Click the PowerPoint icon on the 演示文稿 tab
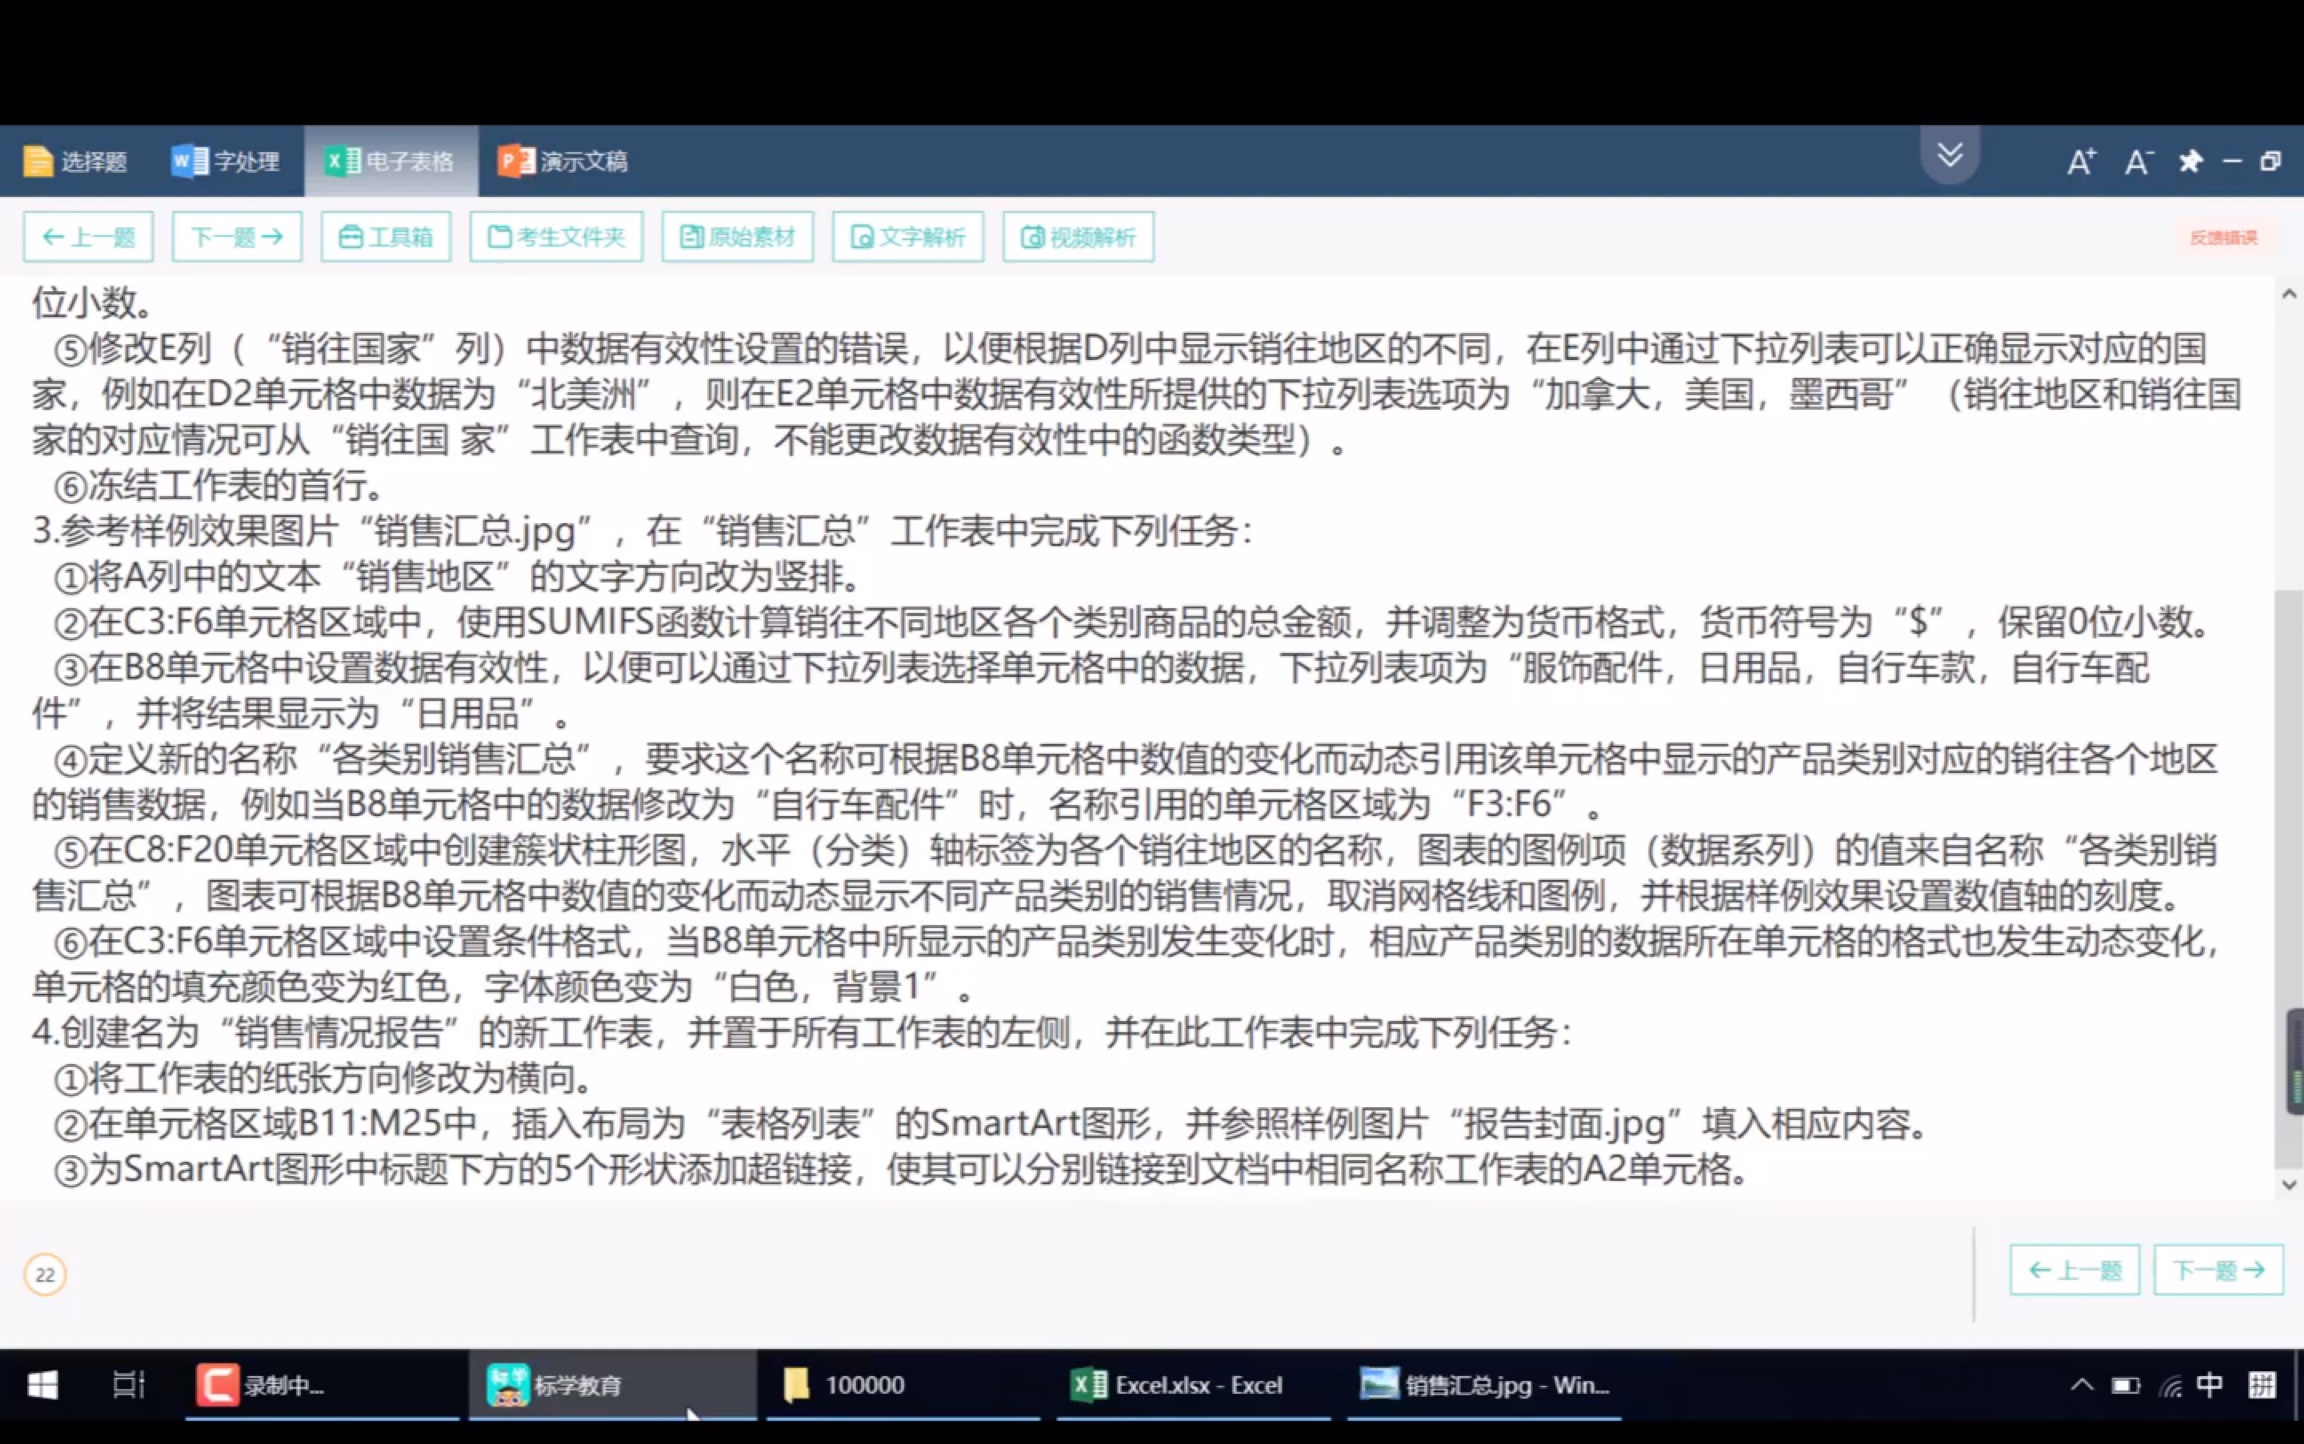This screenshot has width=2304, height=1444. click(x=516, y=161)
